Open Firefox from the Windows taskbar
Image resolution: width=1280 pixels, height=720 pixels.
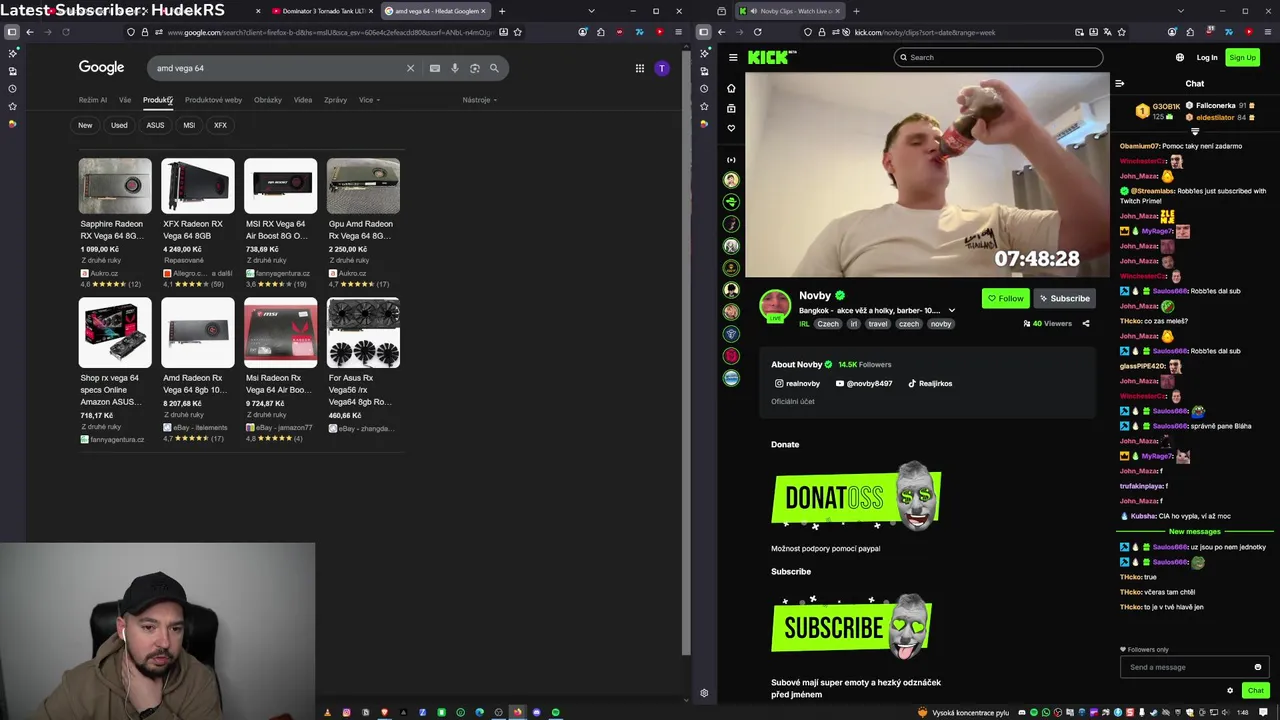click(x=518, y=712)
